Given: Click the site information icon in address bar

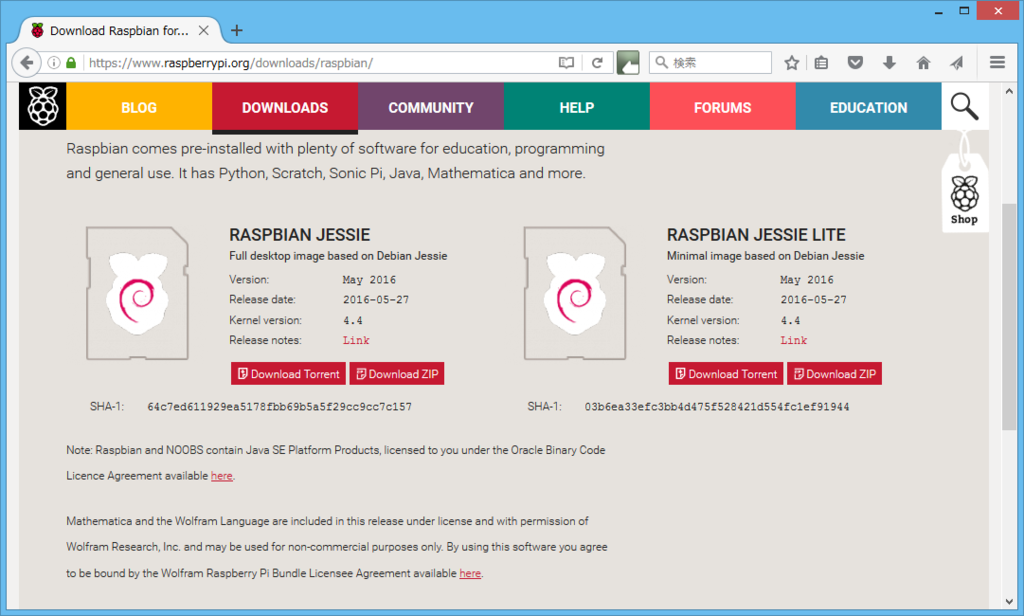Looking at the screenshot, I should 54,63.
